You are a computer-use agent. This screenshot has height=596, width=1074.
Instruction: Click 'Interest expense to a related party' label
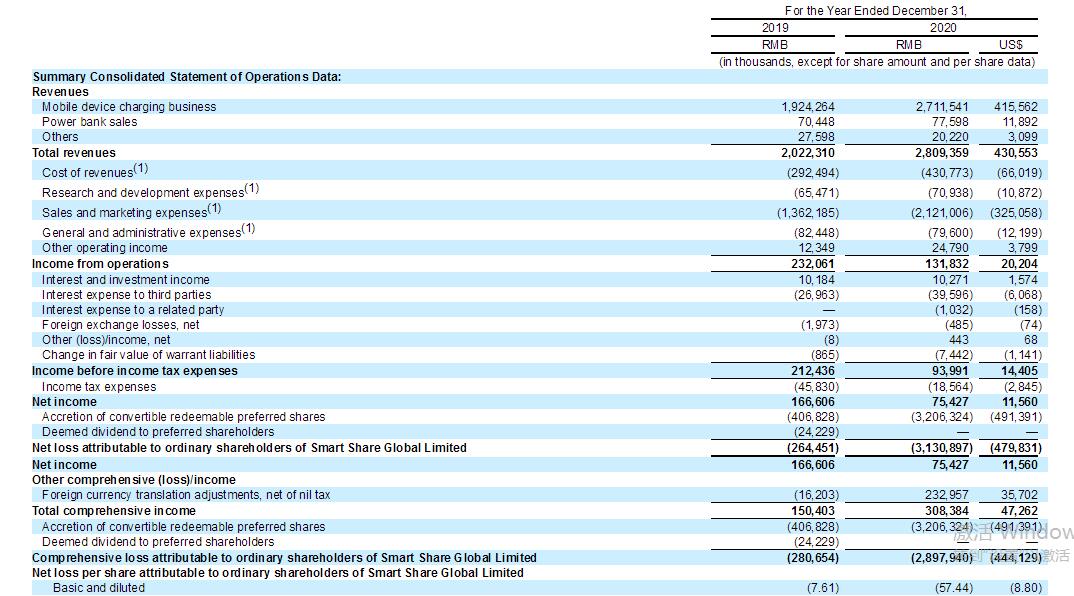[x=133, y=310]
